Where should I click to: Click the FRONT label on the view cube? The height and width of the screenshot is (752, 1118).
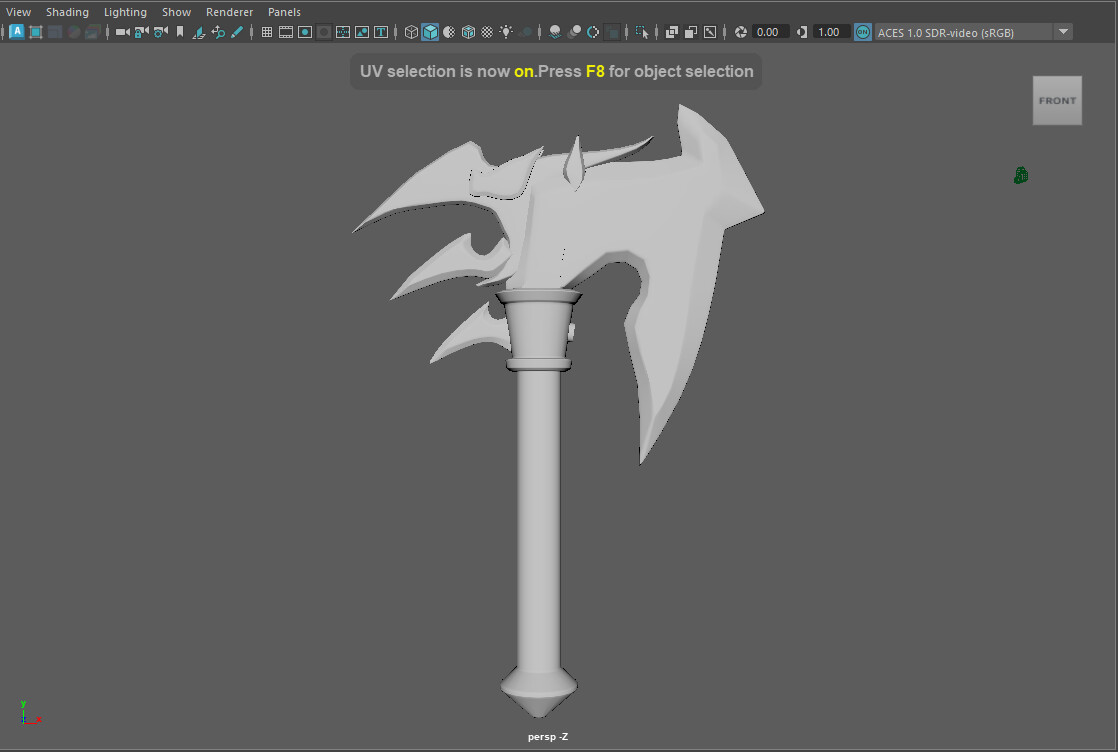pos(1057,100)
